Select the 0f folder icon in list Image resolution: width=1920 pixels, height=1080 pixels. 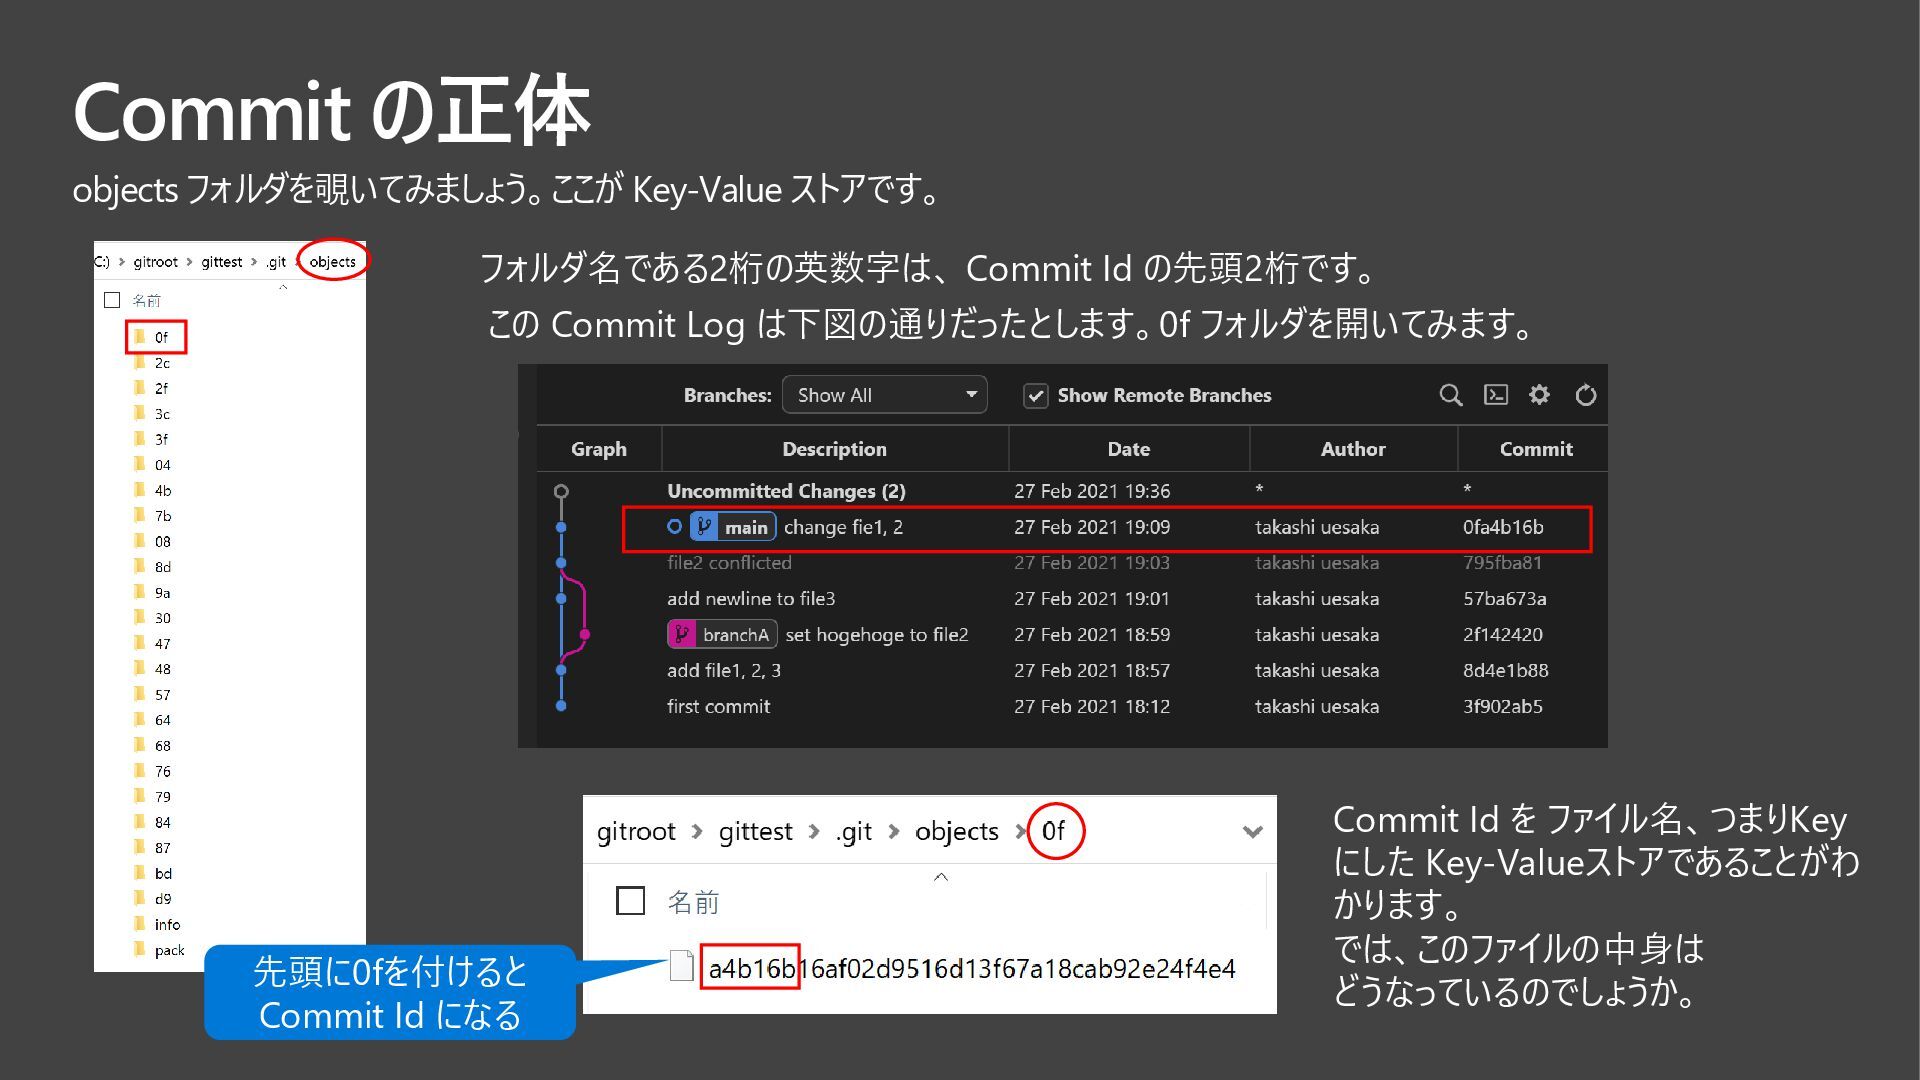coord(140,337)
